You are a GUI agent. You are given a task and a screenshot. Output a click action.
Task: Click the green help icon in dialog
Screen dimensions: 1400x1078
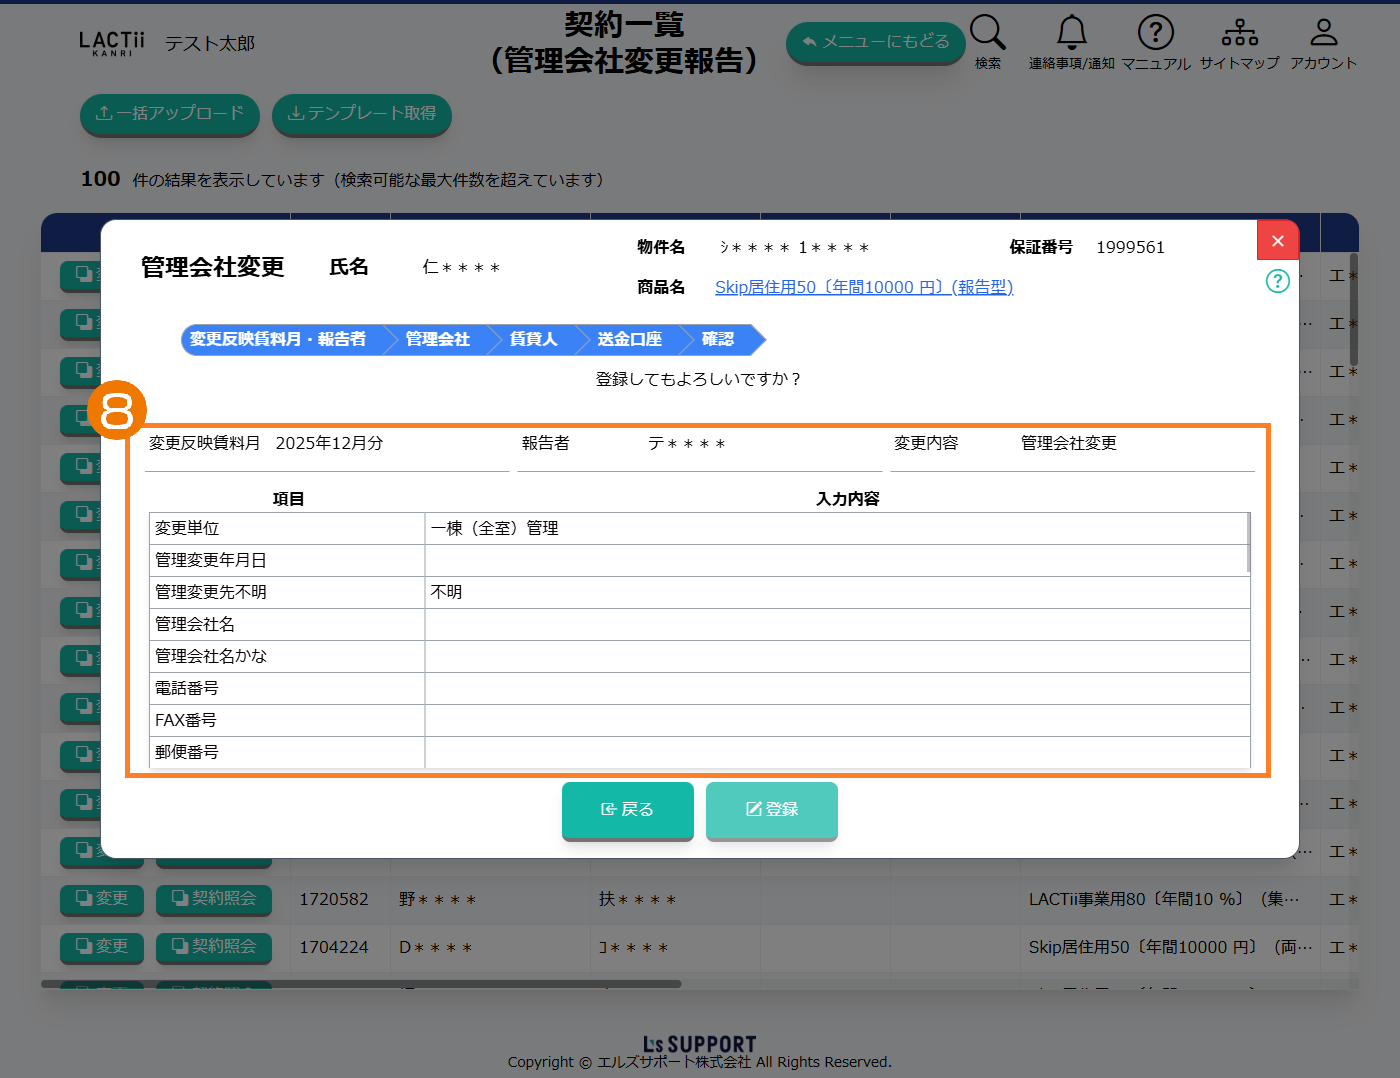coord(1277,281)
